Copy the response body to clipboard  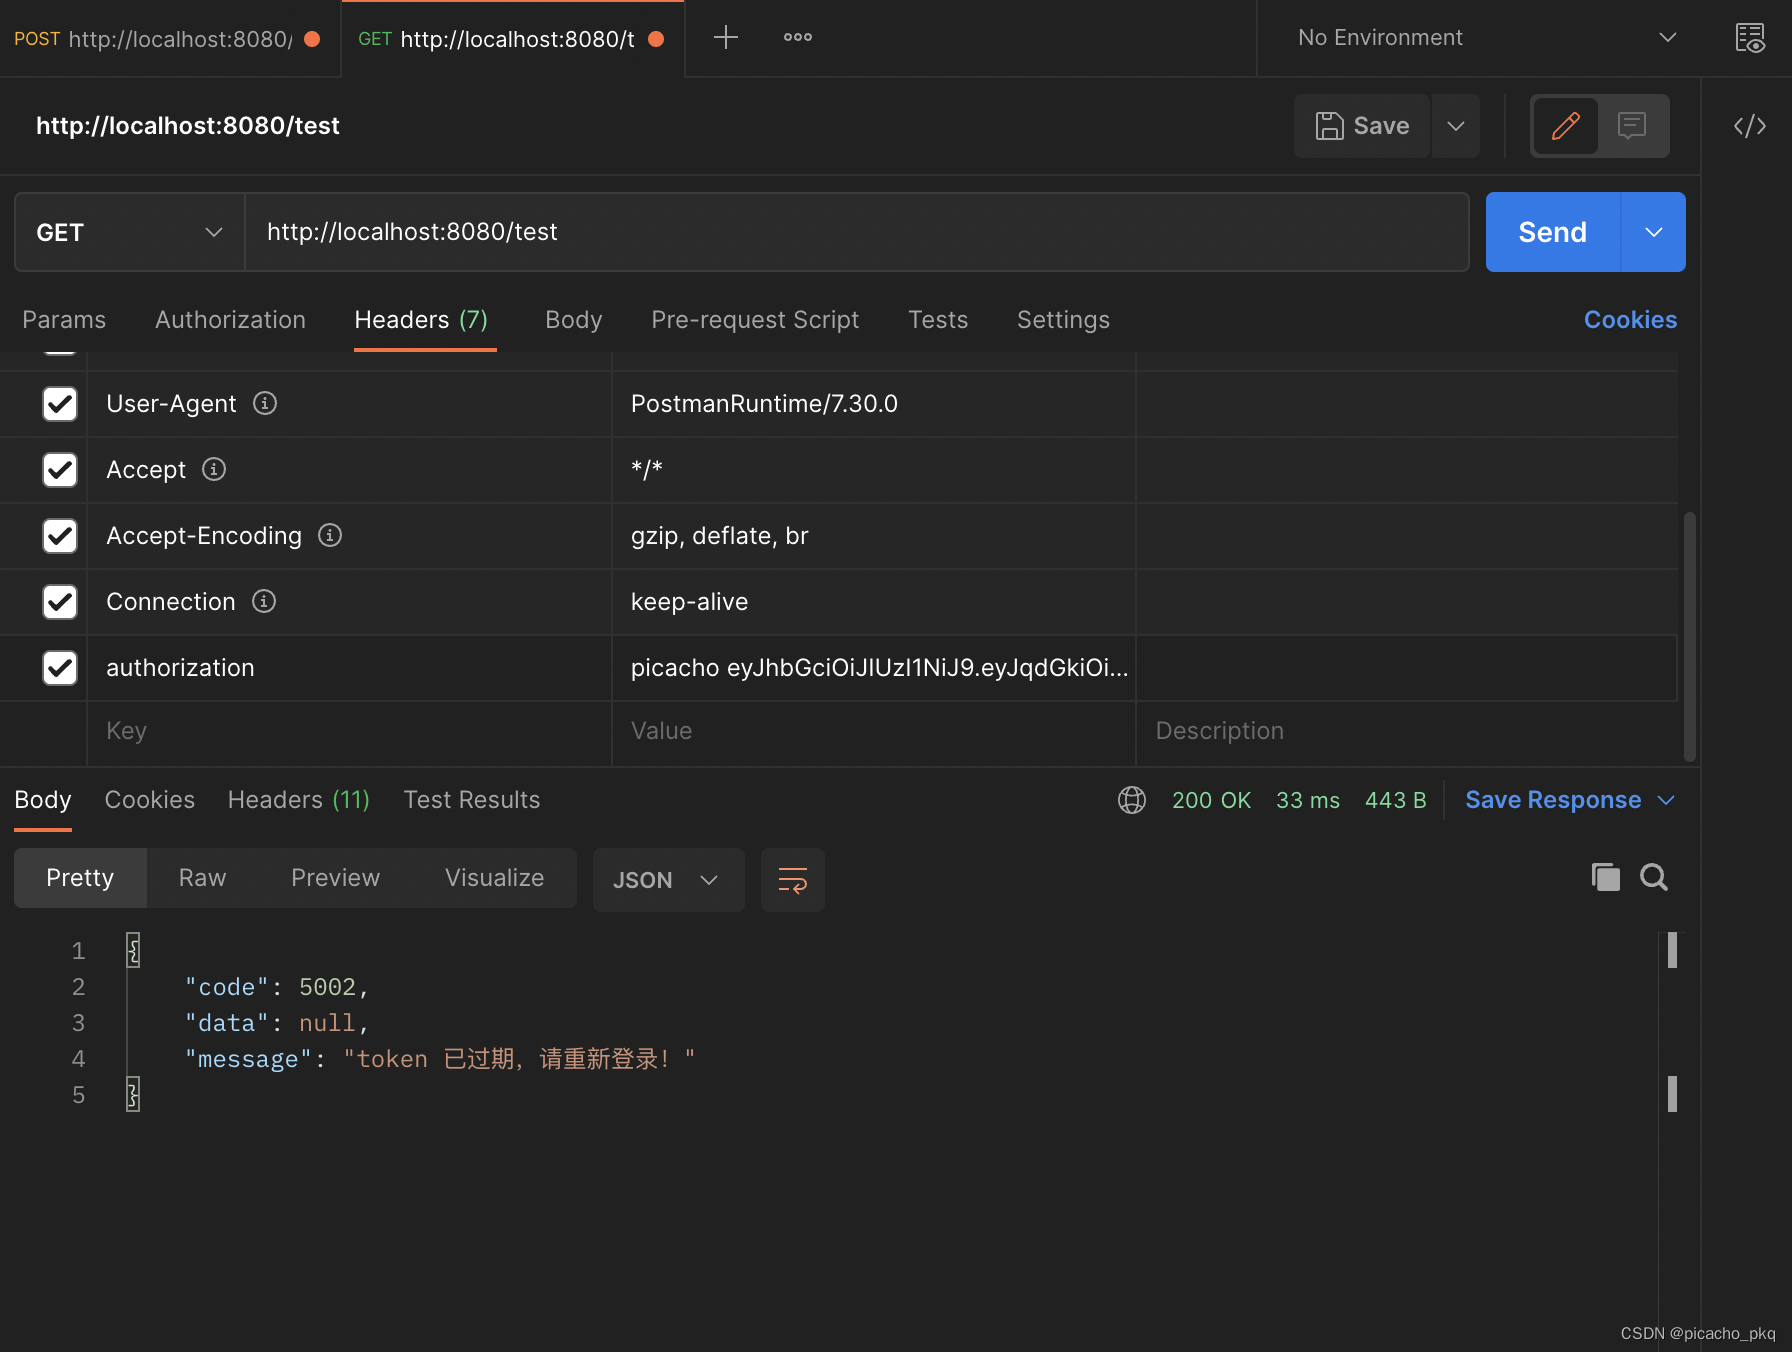tap(1605, 877)
